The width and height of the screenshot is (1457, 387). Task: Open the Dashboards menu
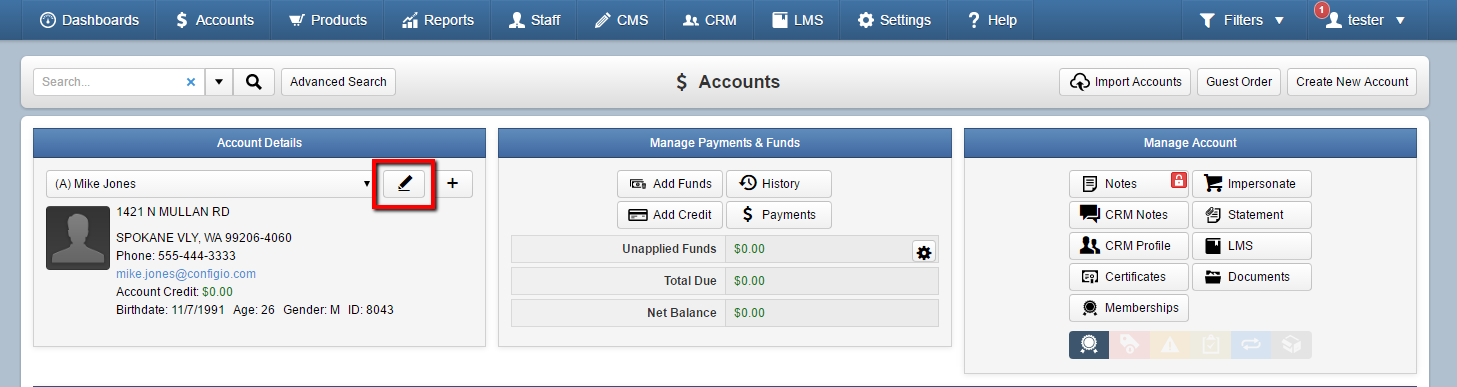(89, 20)
